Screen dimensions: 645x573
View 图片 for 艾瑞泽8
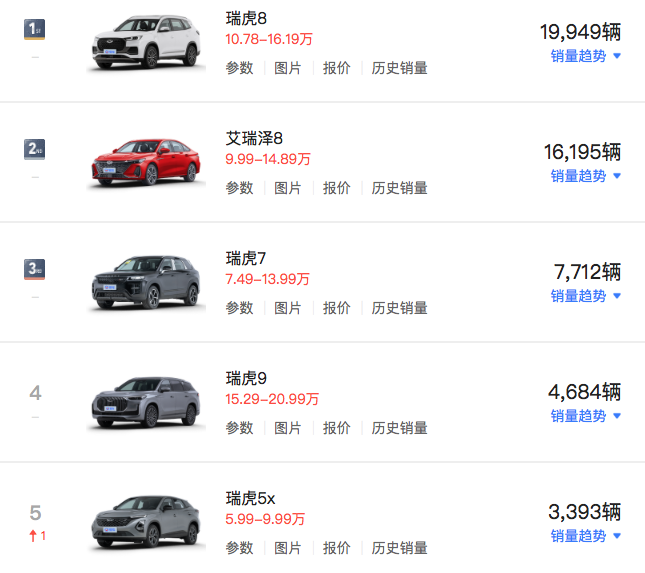[288, 188]
